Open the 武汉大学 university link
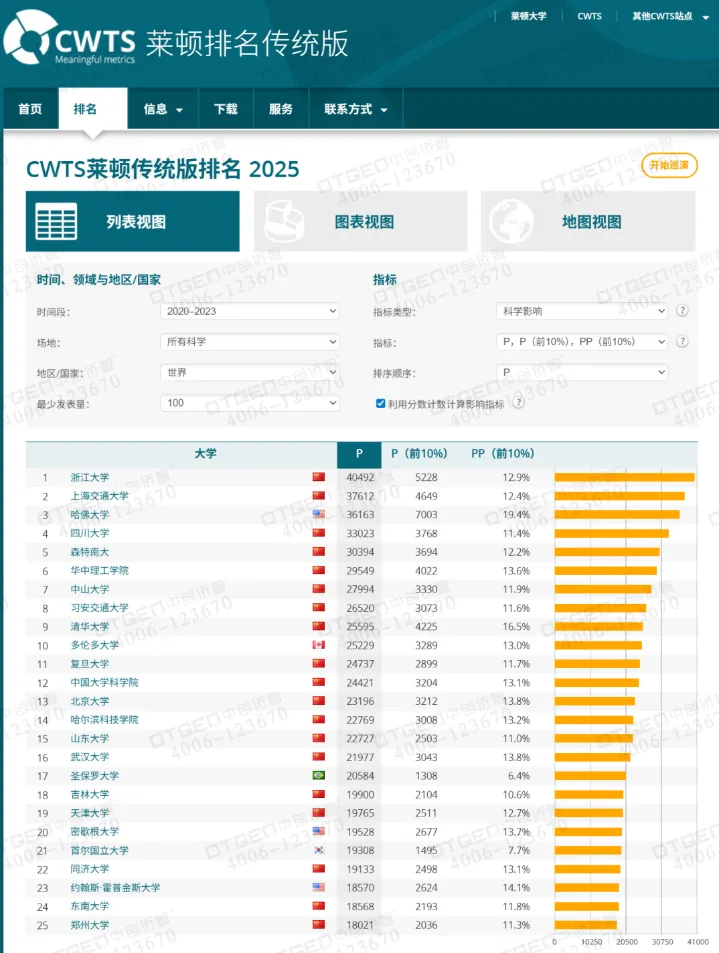This screenshot has width=719, height=953. pyautogui.click(x=90, y=757)
